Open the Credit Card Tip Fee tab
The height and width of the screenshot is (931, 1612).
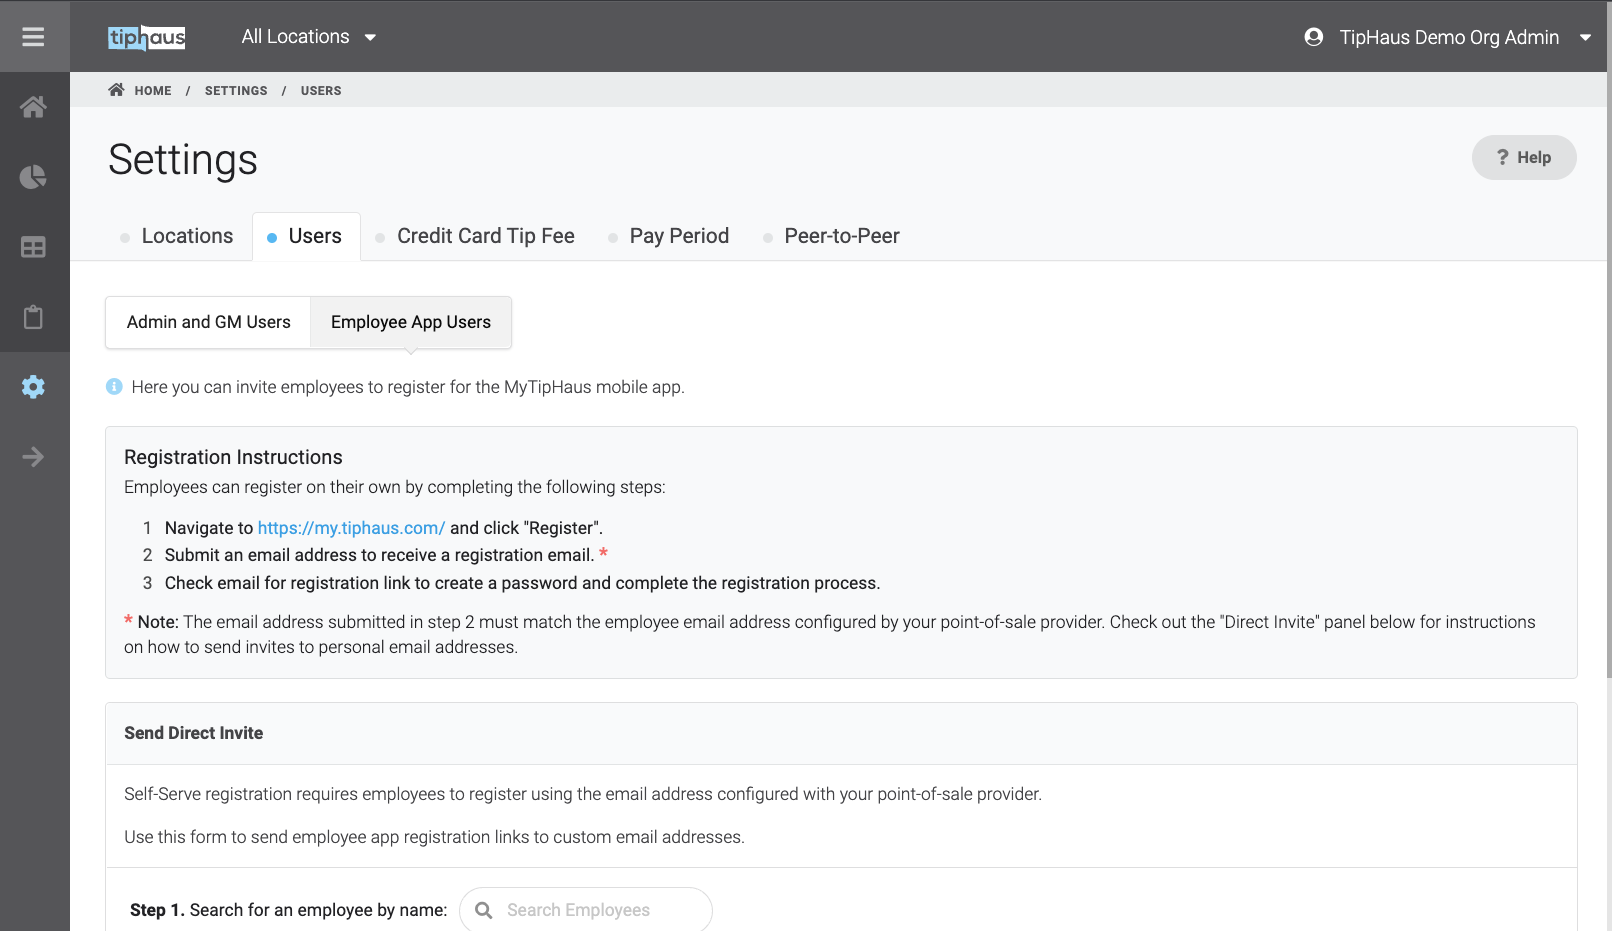coord(485,236)
